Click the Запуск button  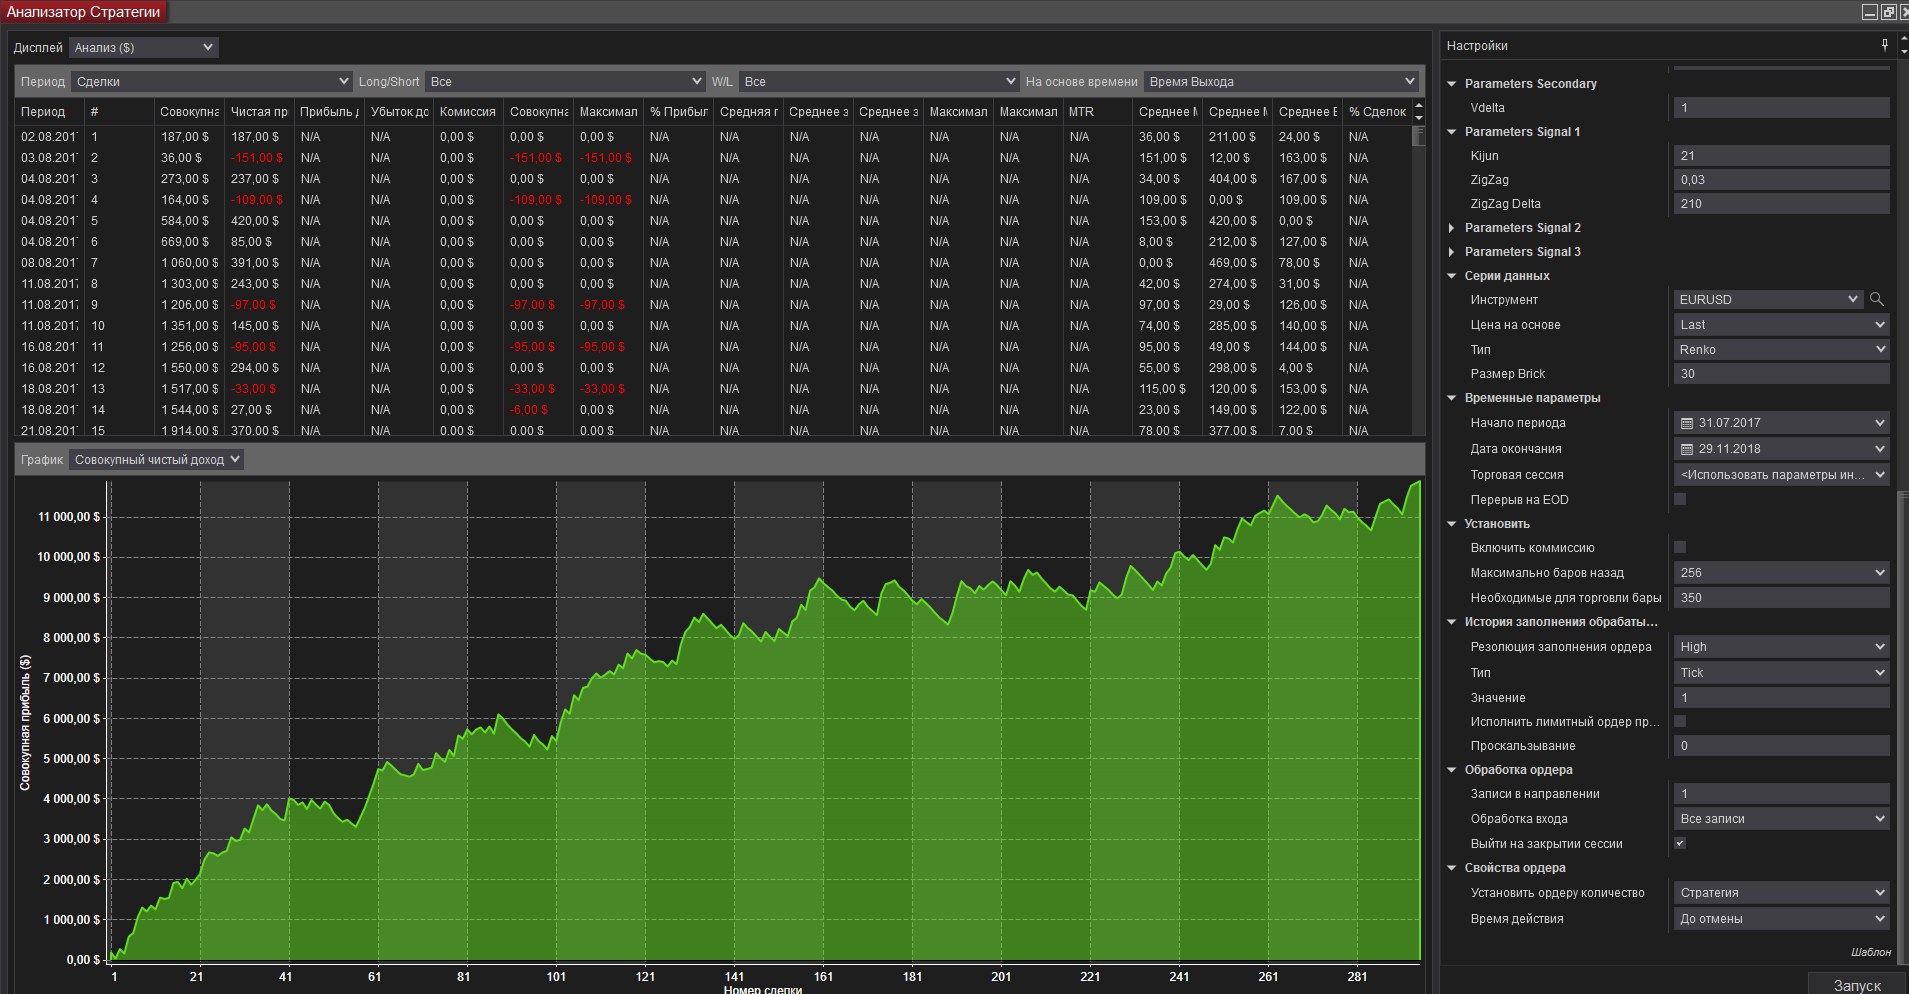pyautogui.click(x=1857, y=985)
